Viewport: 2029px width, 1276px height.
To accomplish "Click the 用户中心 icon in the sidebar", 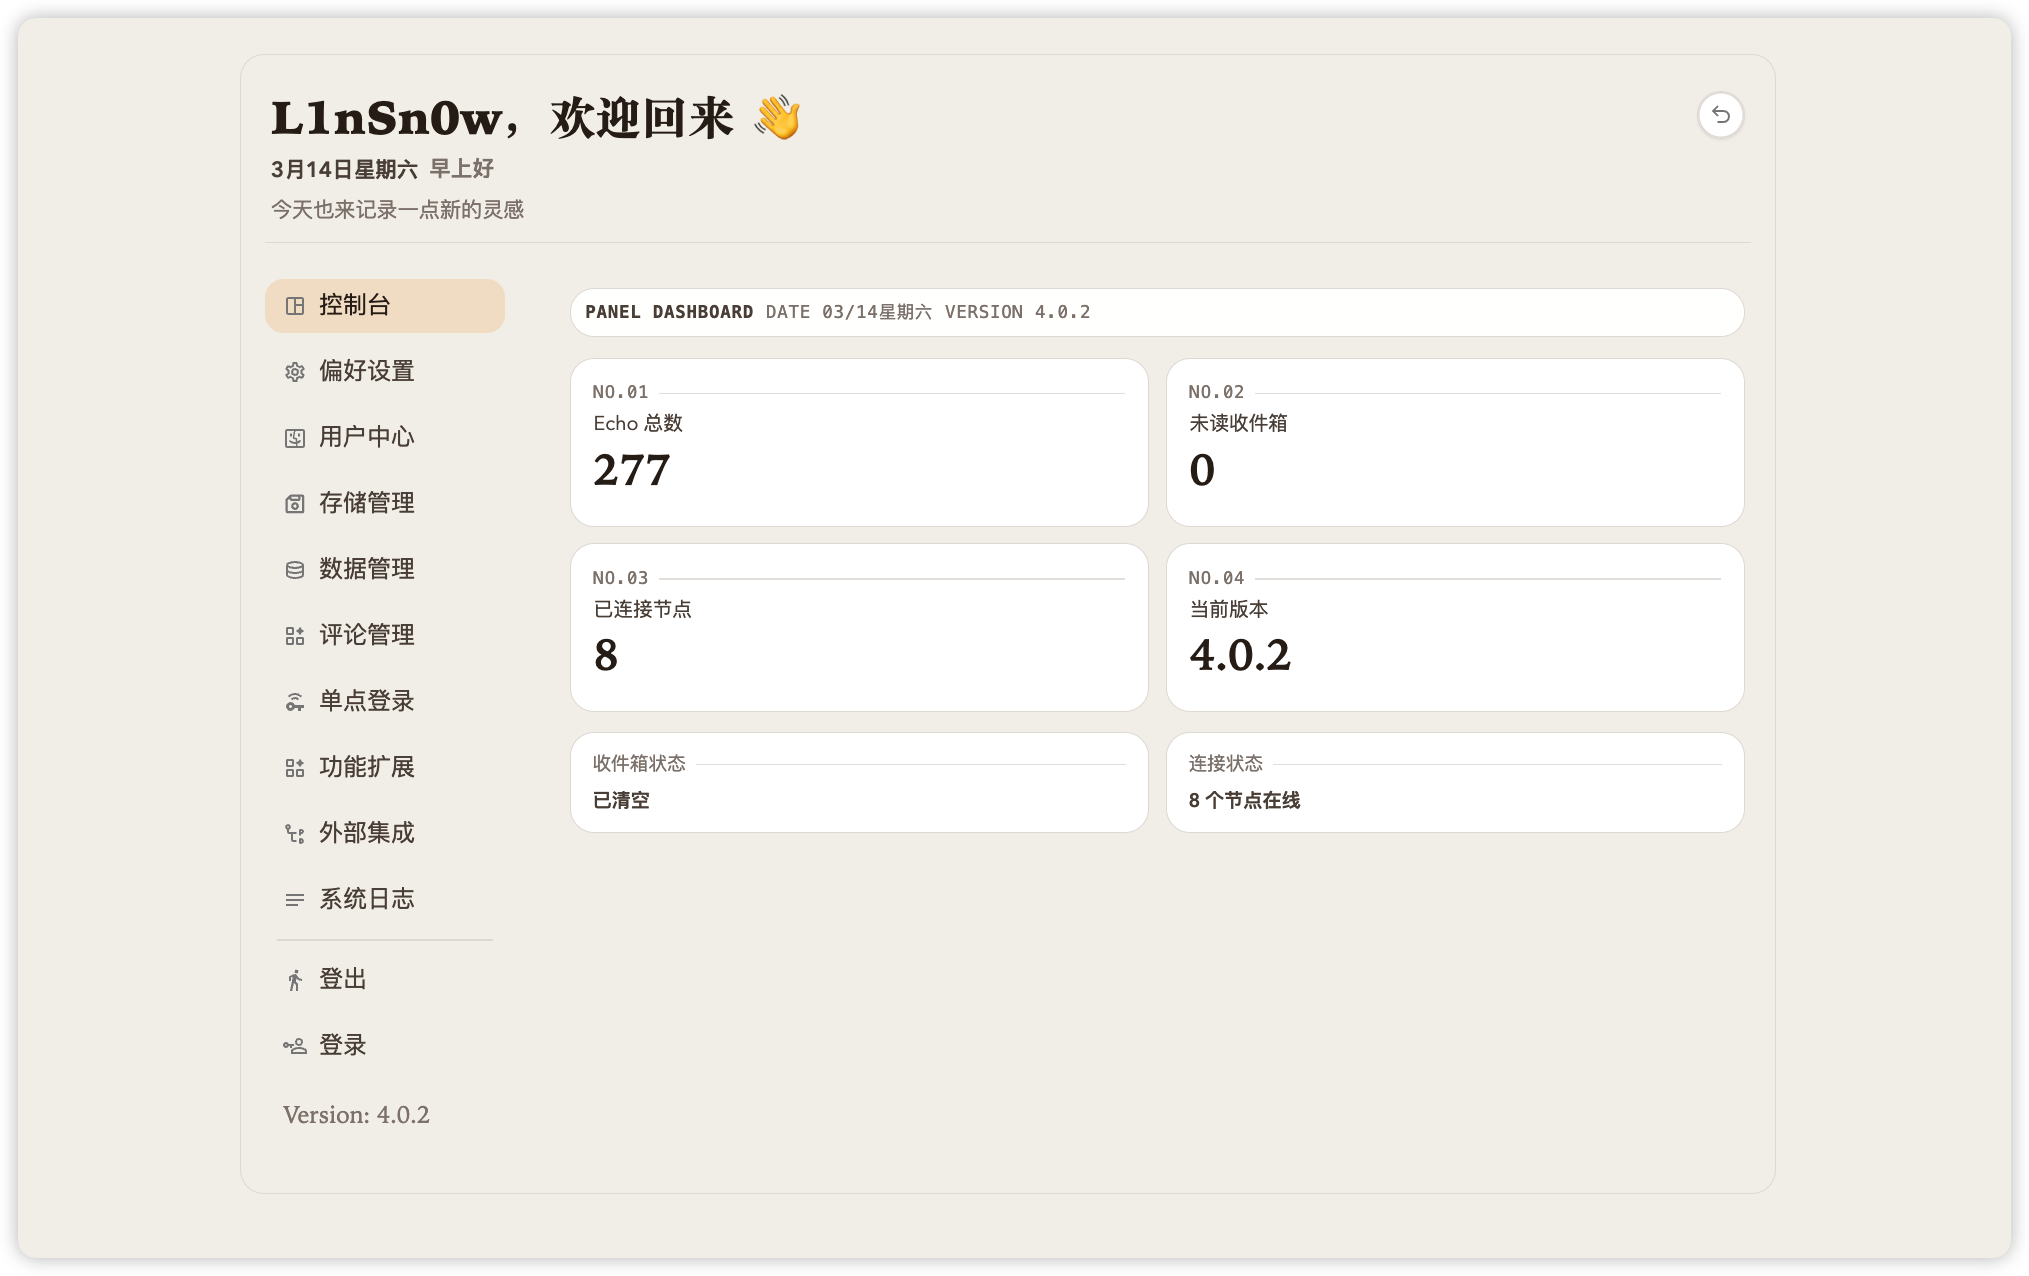I will 295,438.
